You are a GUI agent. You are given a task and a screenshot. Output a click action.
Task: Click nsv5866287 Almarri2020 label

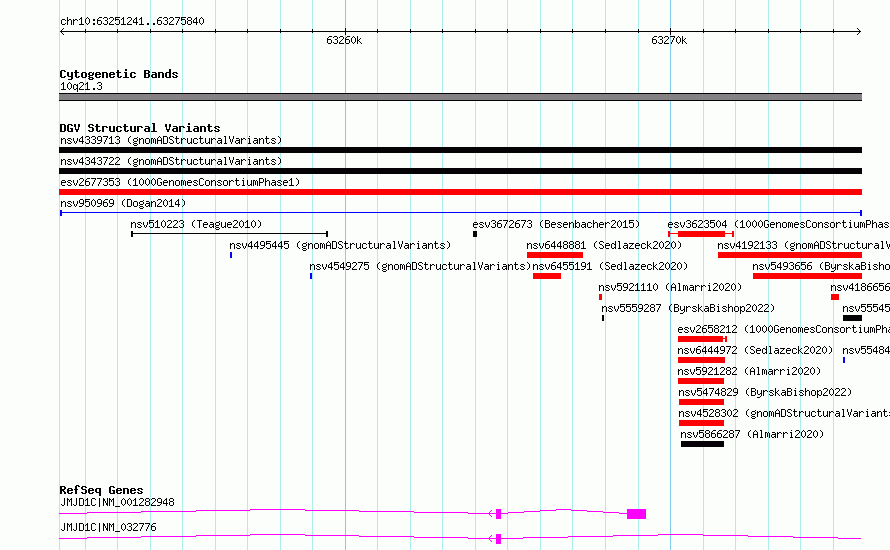point(752,434)
